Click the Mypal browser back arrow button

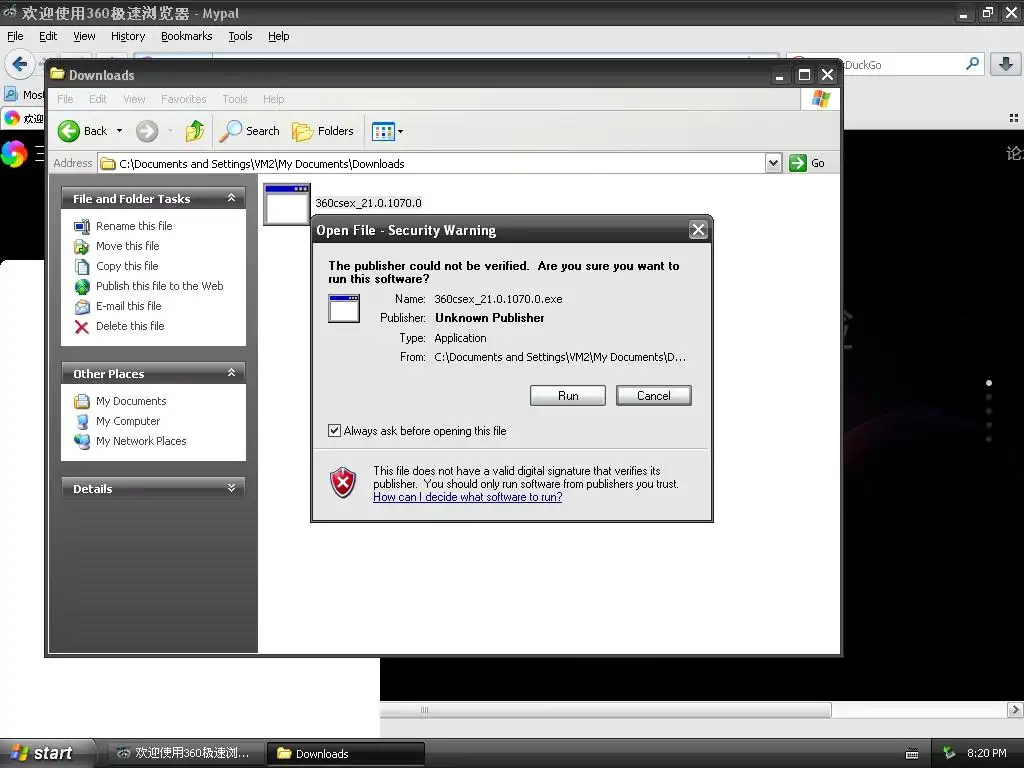tap(20, 64)
